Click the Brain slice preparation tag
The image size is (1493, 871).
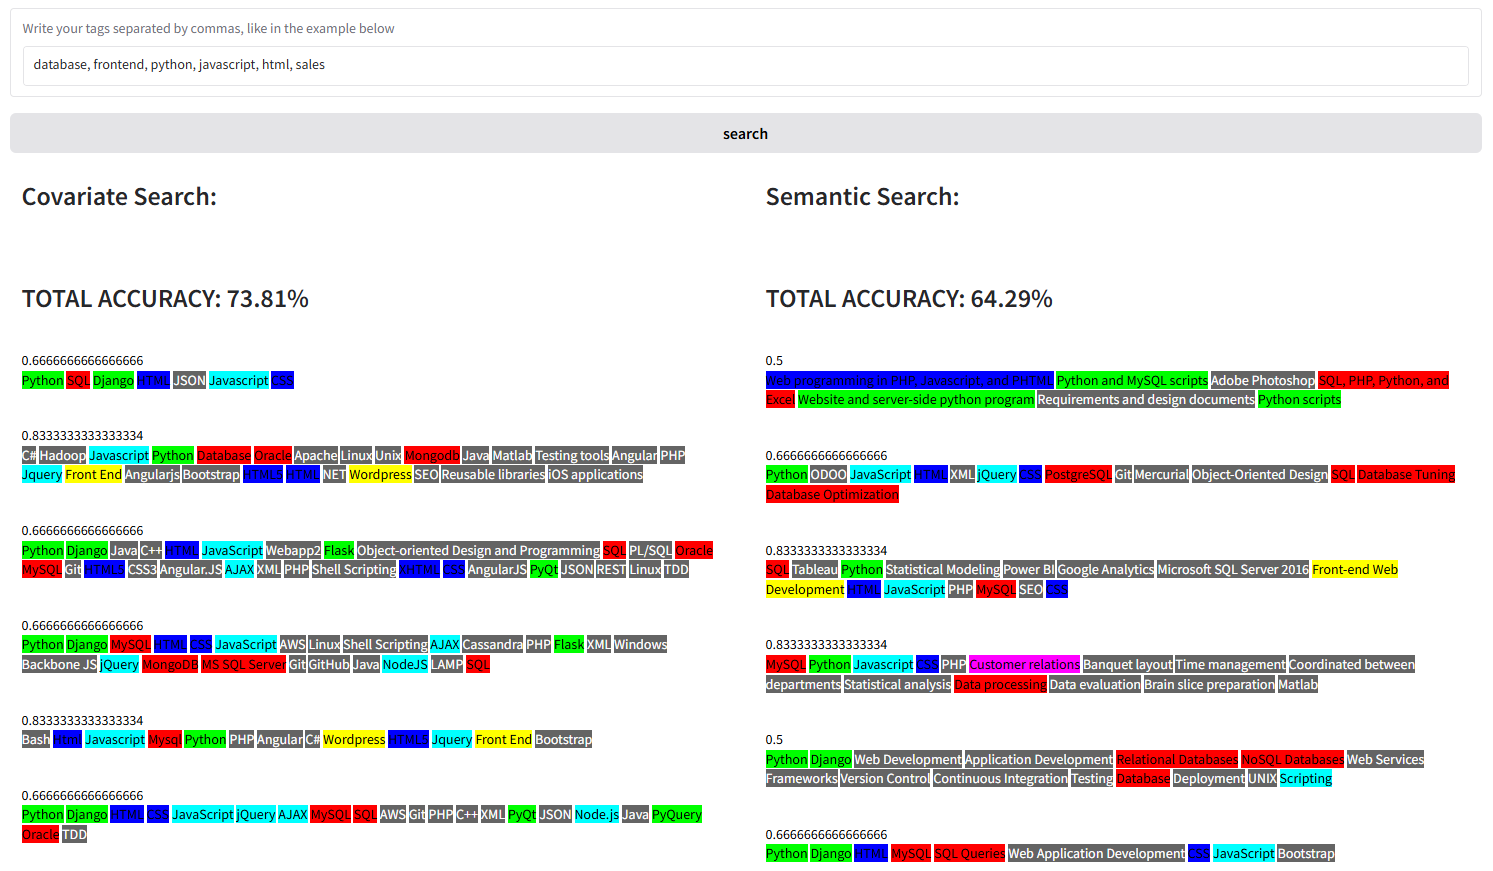point(1209,685)
